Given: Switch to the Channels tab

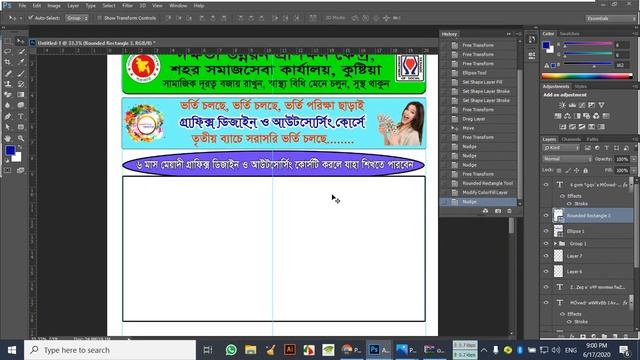Looking at the screenshot, I should coord(571,139).
